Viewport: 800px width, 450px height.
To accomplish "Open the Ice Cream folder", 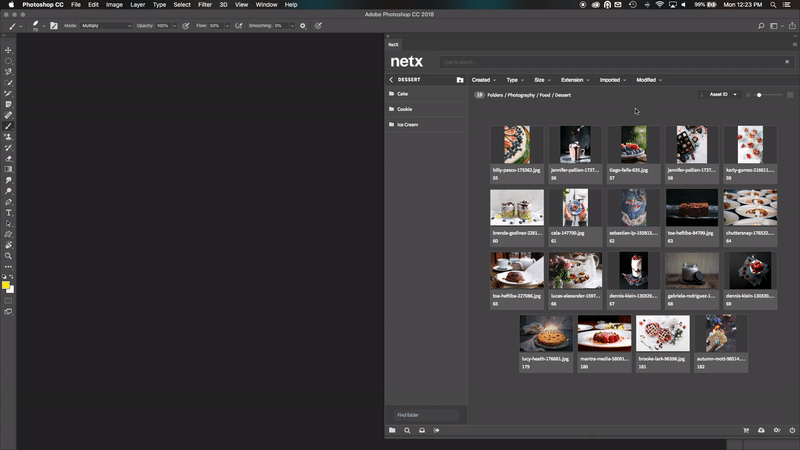I will [407, 125].
